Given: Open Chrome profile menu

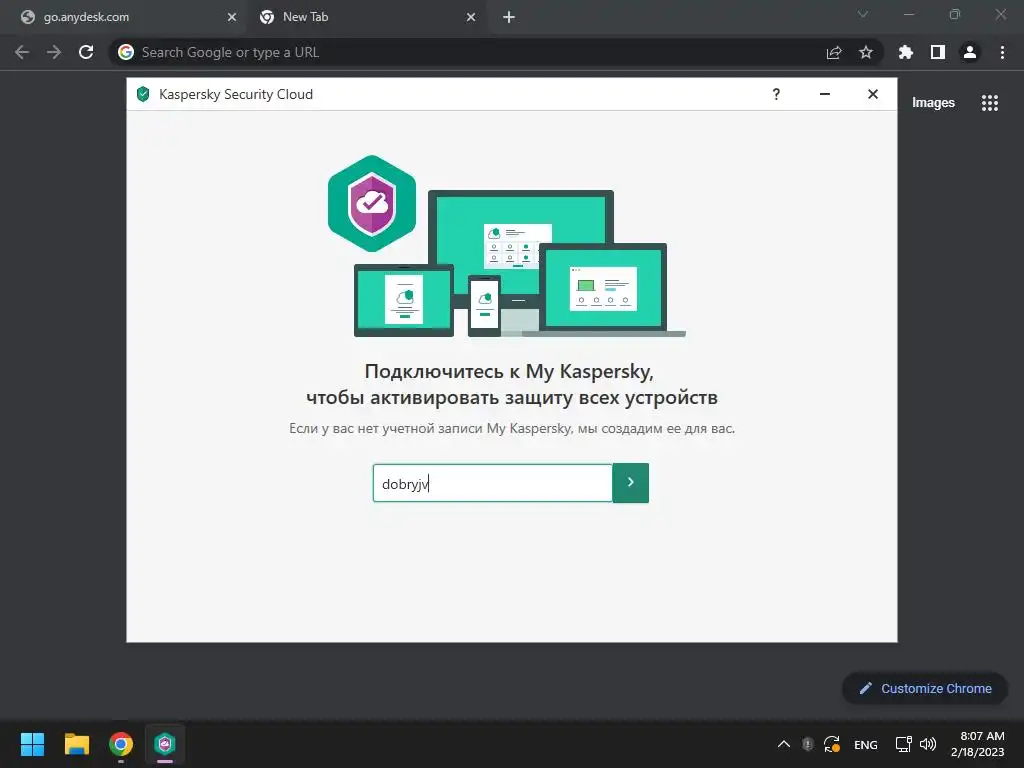Looking at the screenshot, I should [x=970, y=52].
